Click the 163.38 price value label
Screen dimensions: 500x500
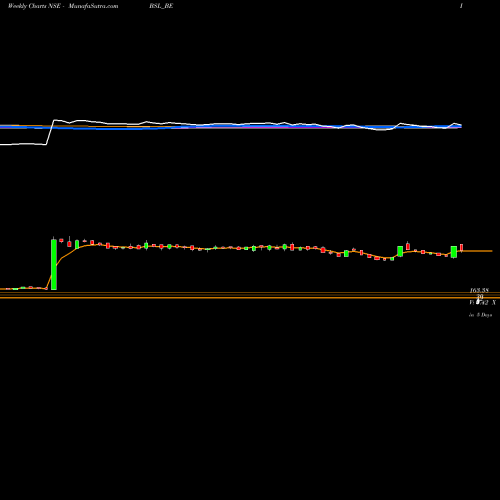[x=479, y=291]
